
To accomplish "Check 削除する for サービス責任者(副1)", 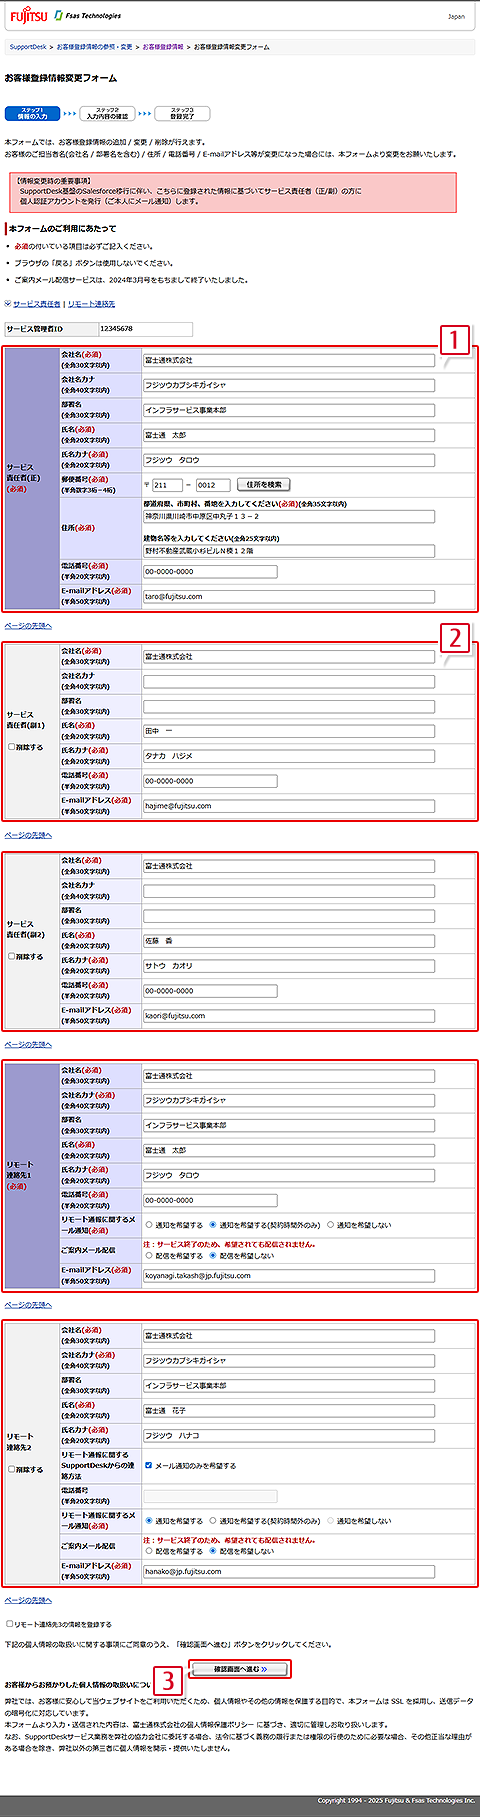I will tap(11, 747).
